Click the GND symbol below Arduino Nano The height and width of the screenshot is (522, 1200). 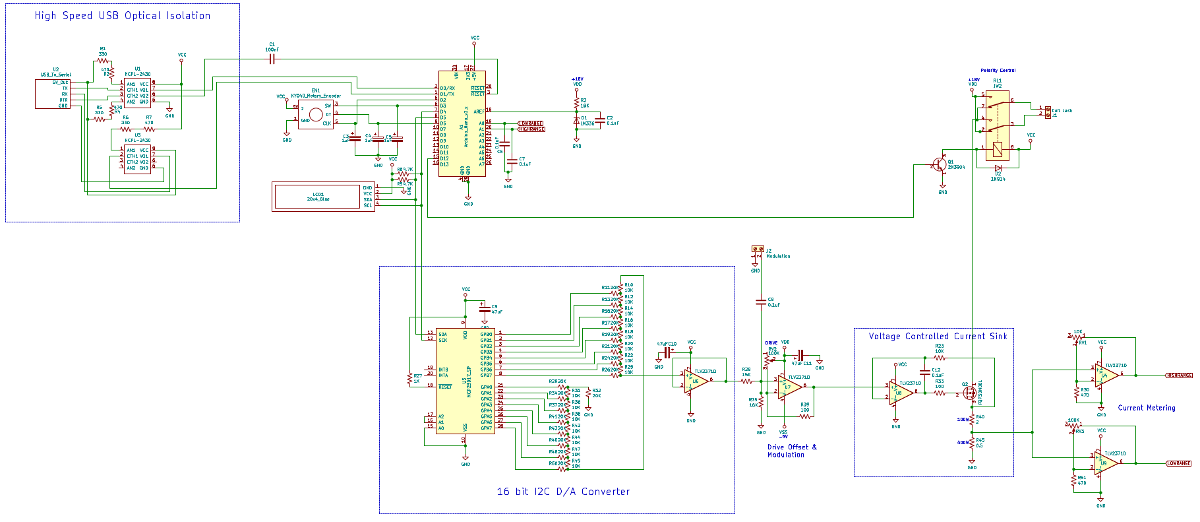pyautogui.click(x=467, y=199)
